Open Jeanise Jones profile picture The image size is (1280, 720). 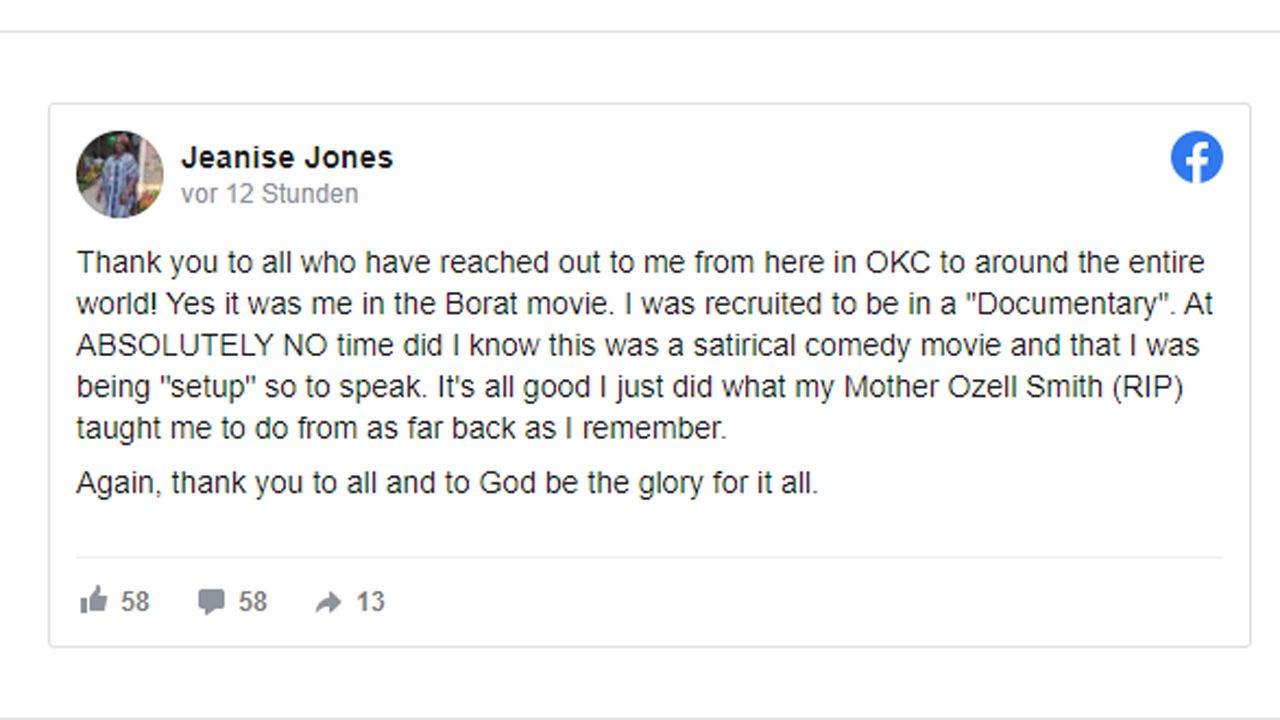[x=120, y=174]
